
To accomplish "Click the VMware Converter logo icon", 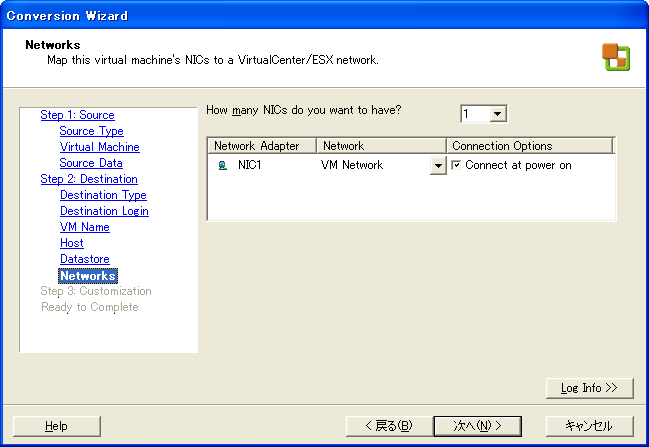I will tap(616, 57).
